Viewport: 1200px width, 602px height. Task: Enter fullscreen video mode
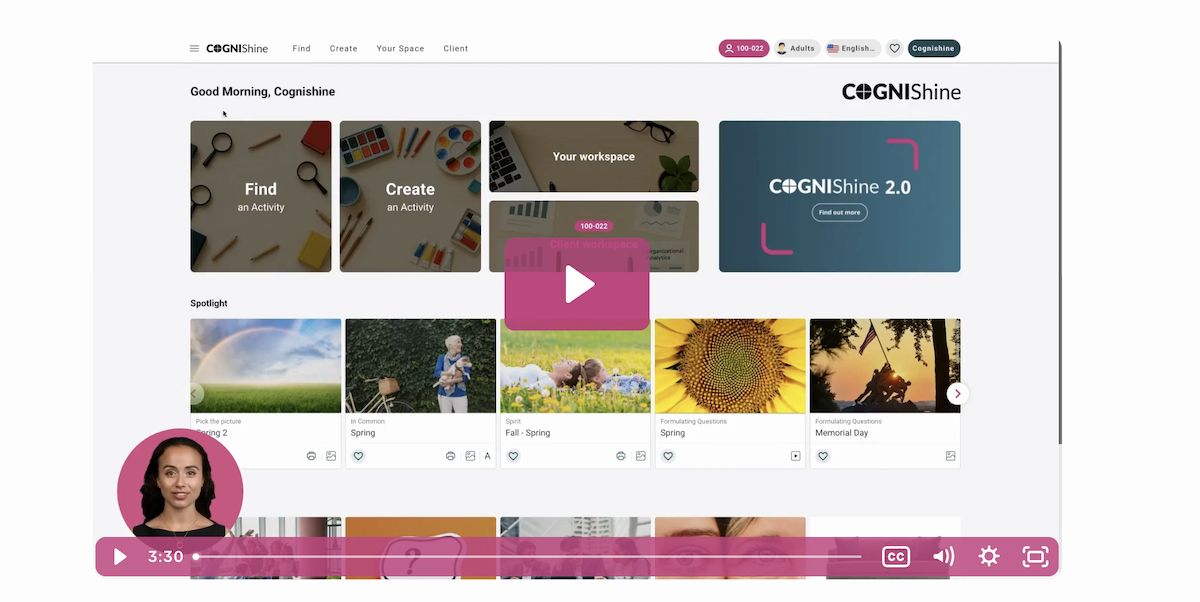1035,557
